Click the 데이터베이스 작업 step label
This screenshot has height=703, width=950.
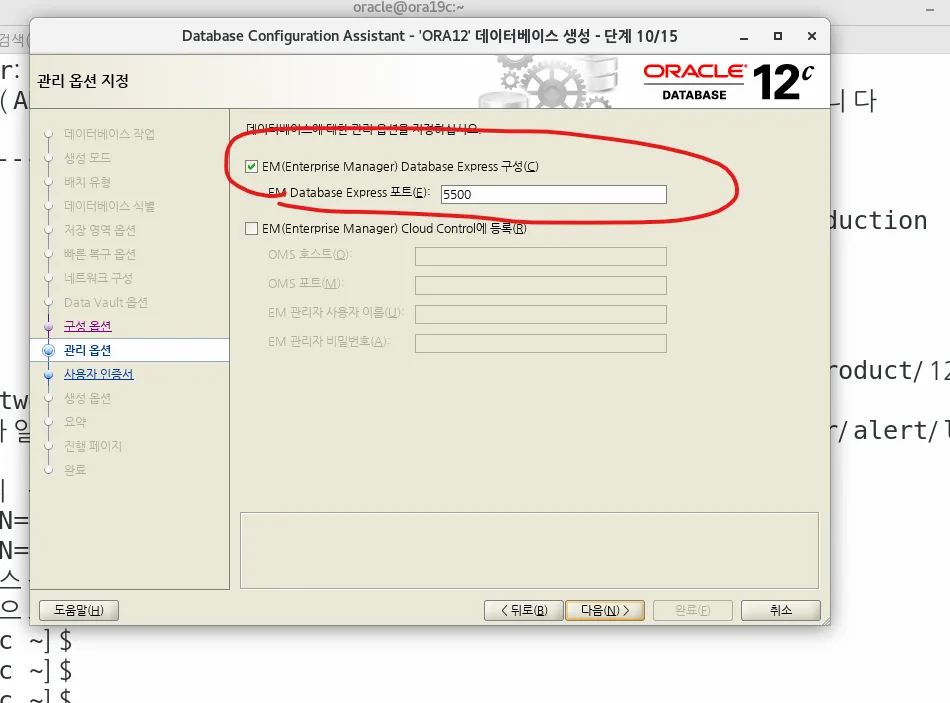coord(110,134)
